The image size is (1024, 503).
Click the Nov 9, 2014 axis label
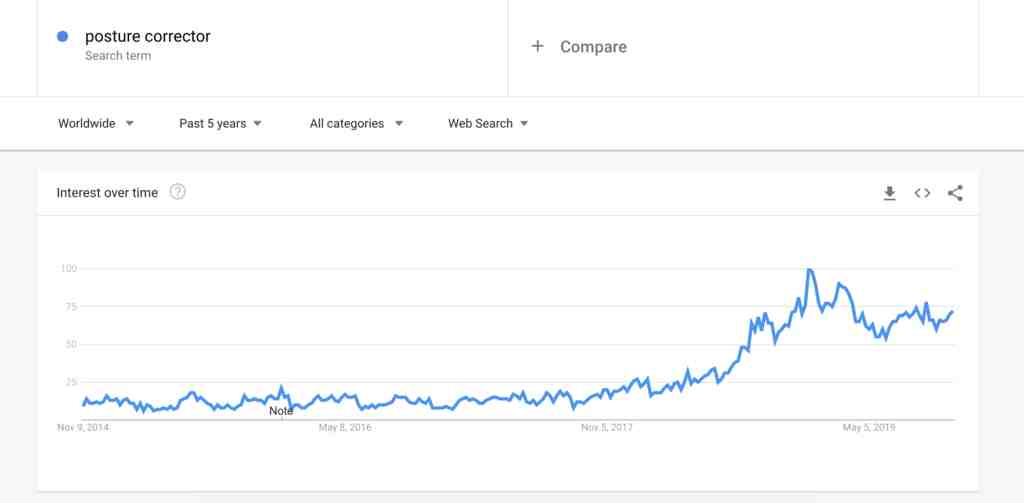[x=83, y=428]
